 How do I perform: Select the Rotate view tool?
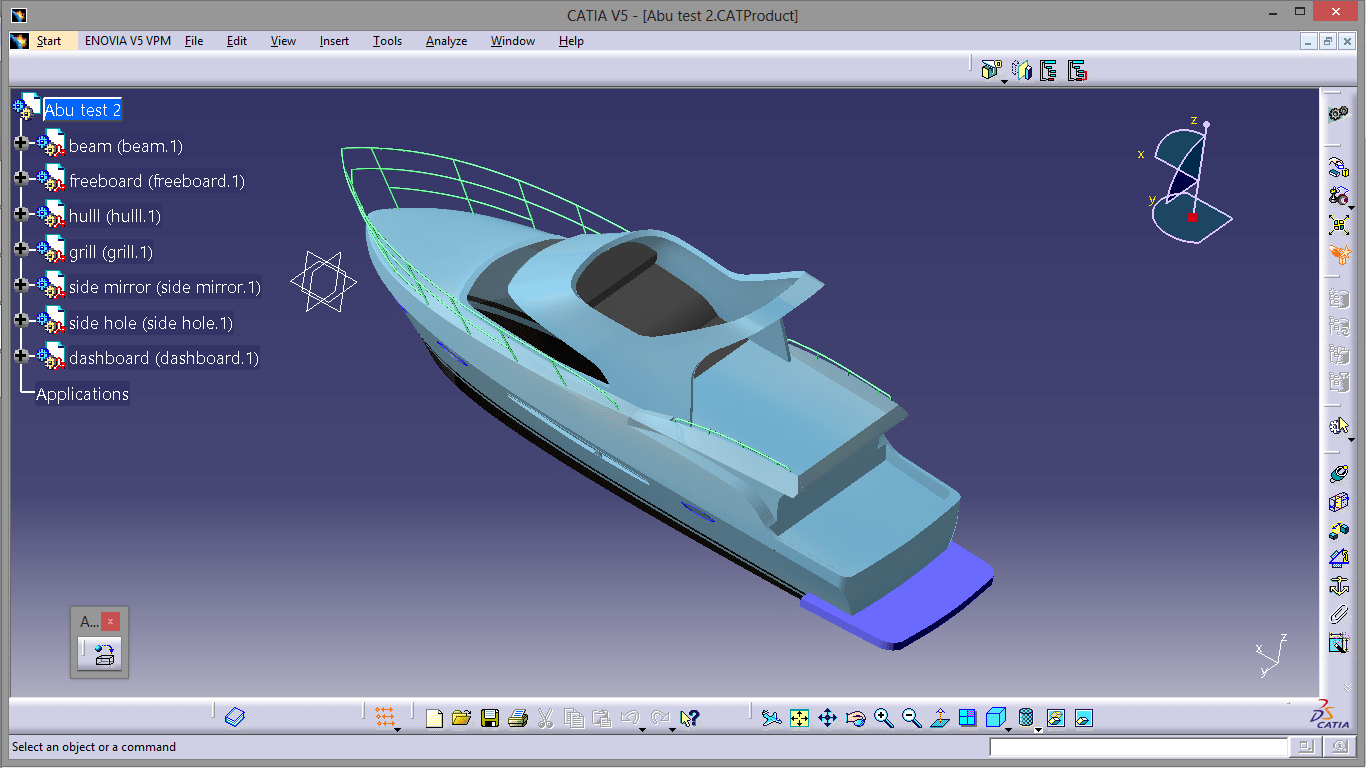855,717
